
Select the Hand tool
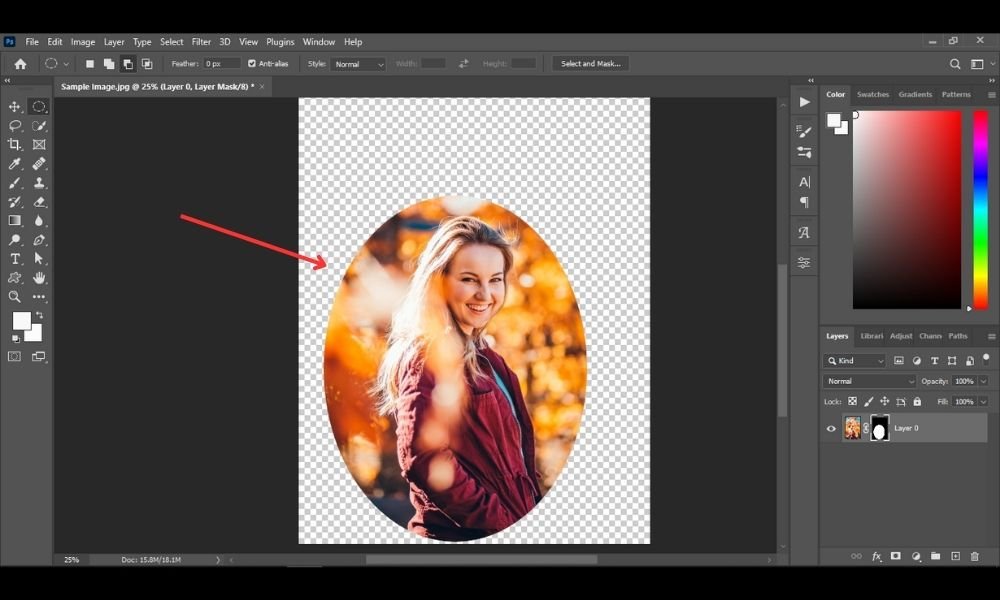point(39,278)
